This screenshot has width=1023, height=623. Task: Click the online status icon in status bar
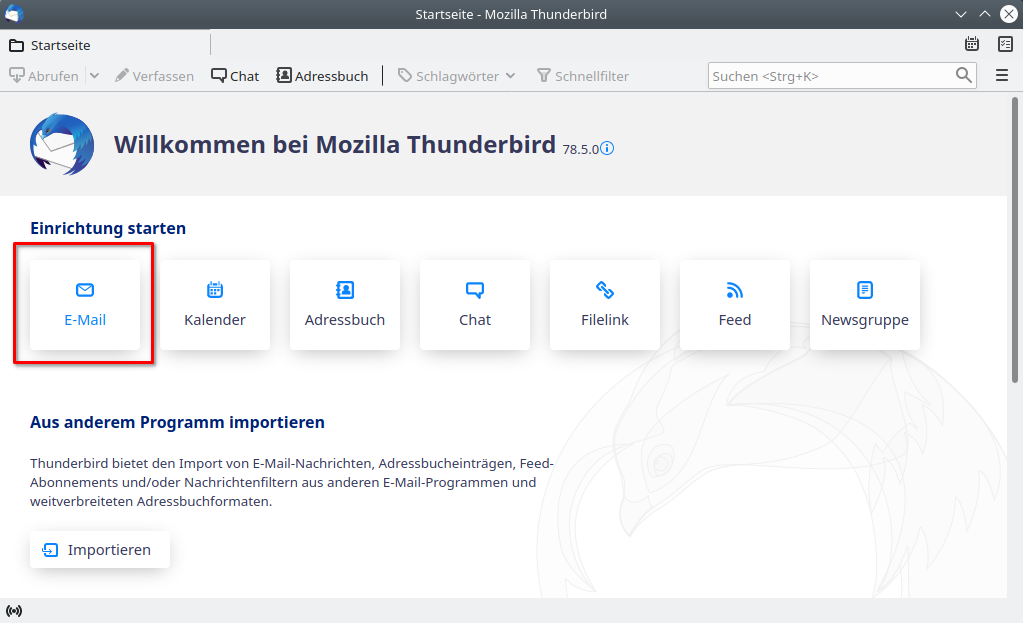14,610
